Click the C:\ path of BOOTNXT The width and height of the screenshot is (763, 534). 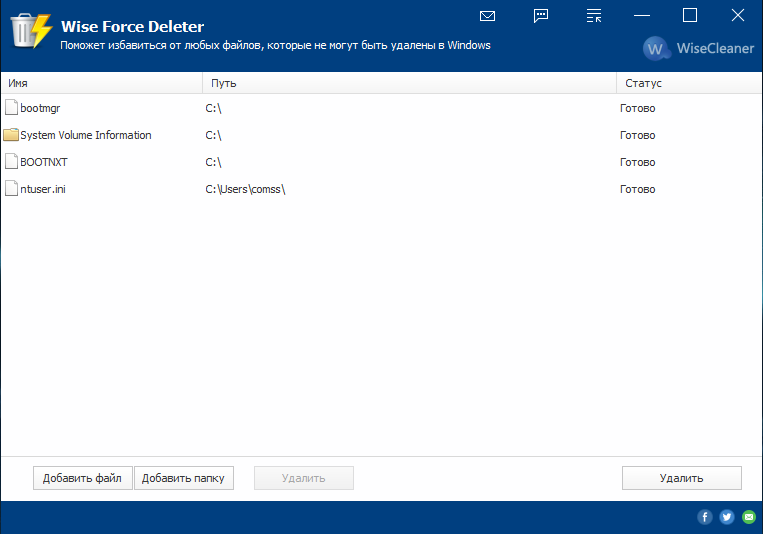(x=213, y=162)
